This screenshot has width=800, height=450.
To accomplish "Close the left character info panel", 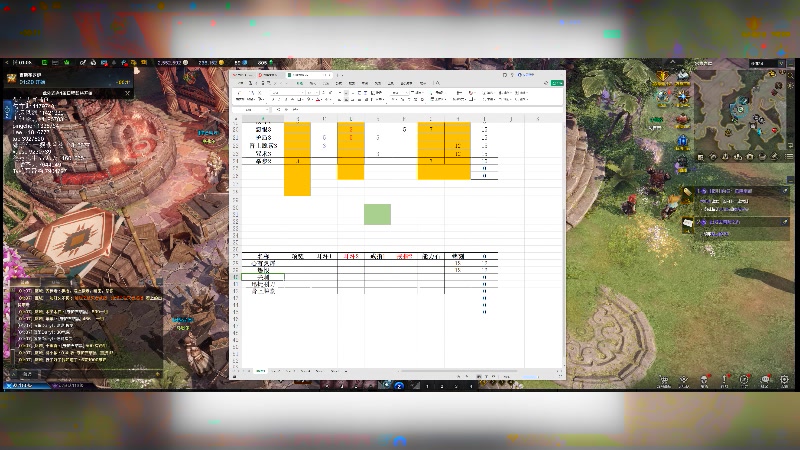I will 128,93.
